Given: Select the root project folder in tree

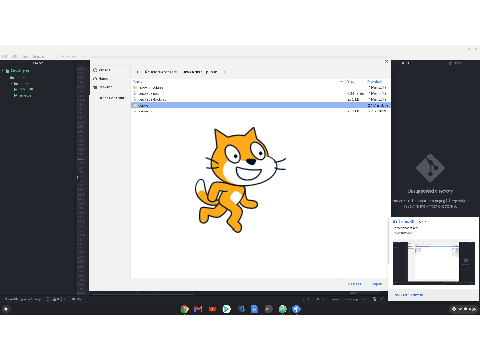Looking at the screenshot, I should 19,71.
